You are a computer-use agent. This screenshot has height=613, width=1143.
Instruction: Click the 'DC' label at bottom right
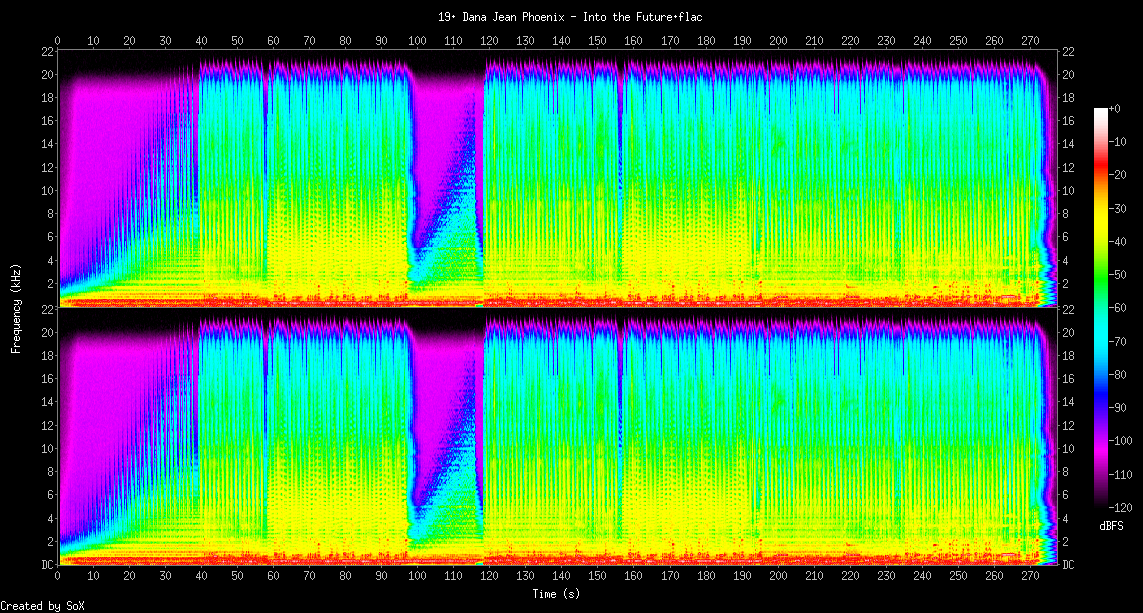1068,565
